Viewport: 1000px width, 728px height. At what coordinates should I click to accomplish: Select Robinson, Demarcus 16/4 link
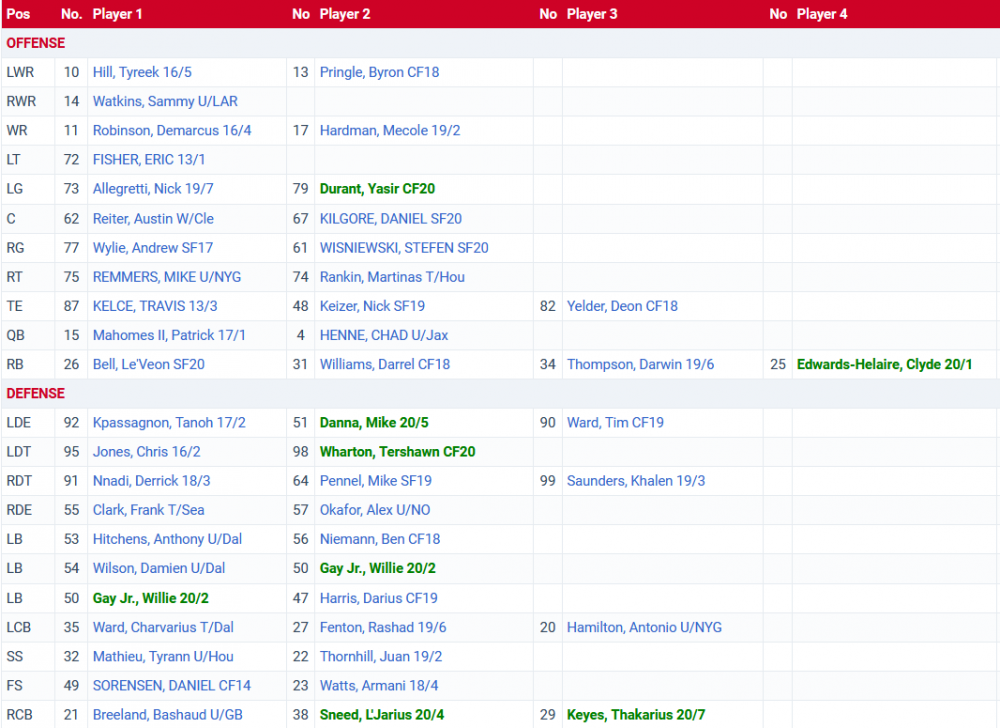click(x=172, y=131)
